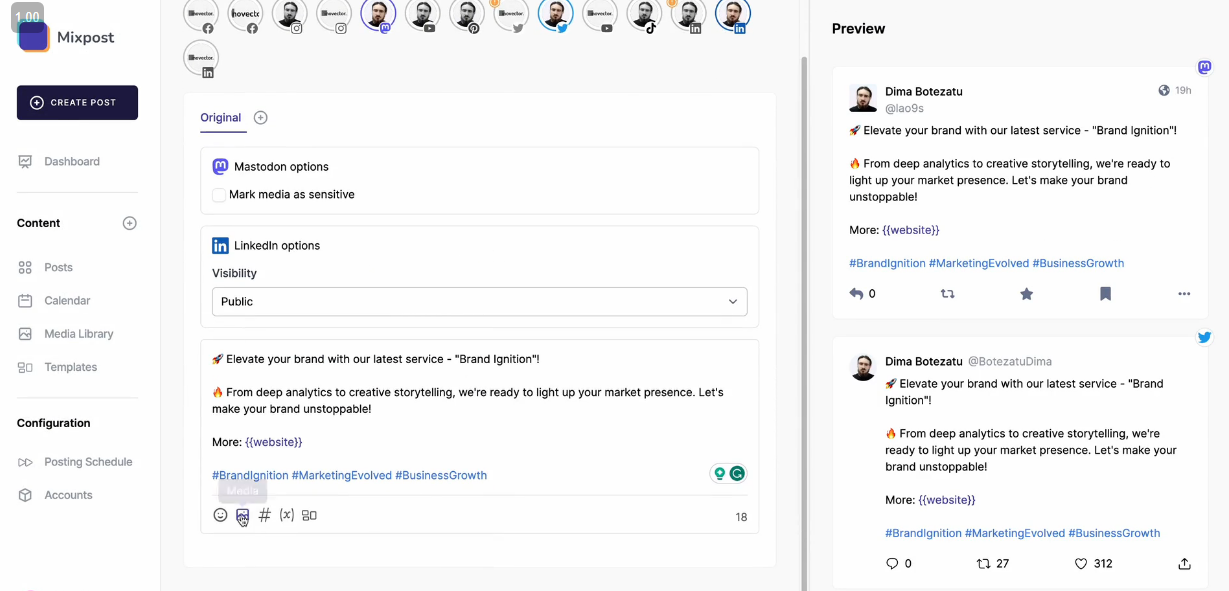Open the variables {x} icon
This screenshot has height=591, width=1229.
coord(287,515)
